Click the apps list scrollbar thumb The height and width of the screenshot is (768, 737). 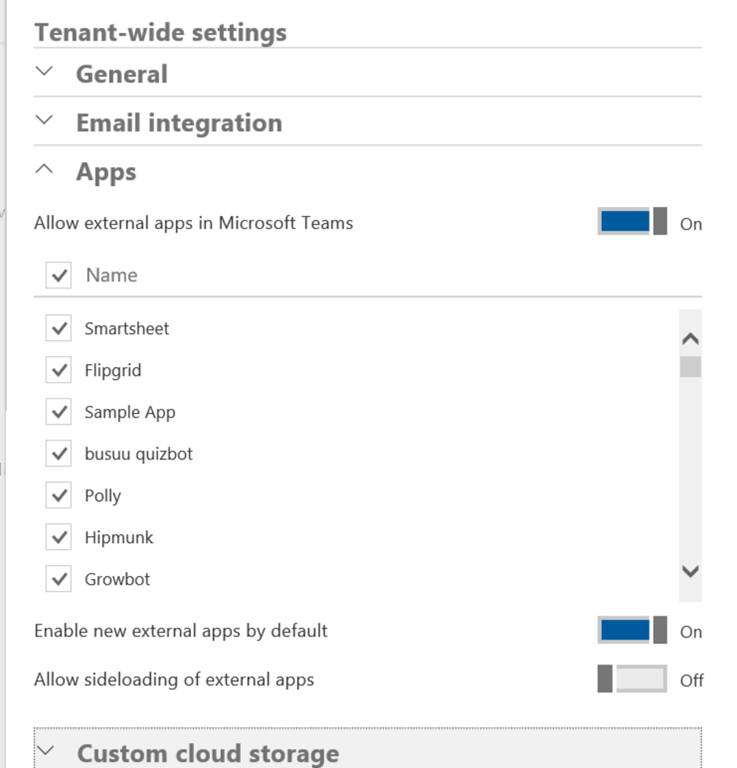(690, 367)
